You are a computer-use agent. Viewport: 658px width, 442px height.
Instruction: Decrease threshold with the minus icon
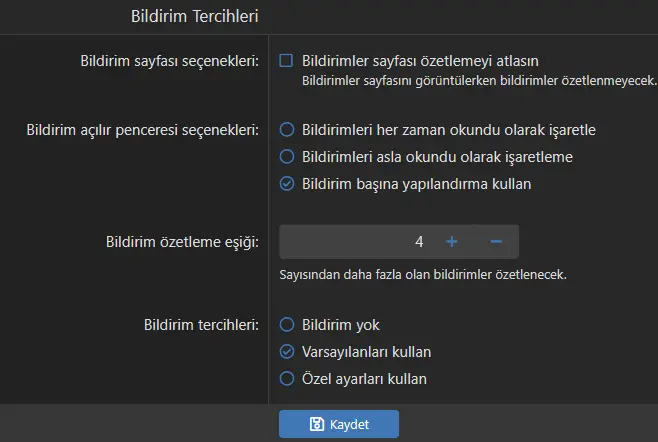[x=496, y=242]
